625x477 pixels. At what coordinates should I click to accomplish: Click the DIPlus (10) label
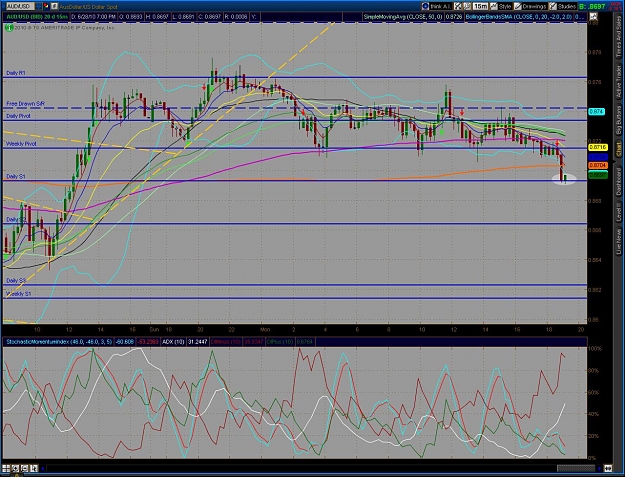pos(280,342)
